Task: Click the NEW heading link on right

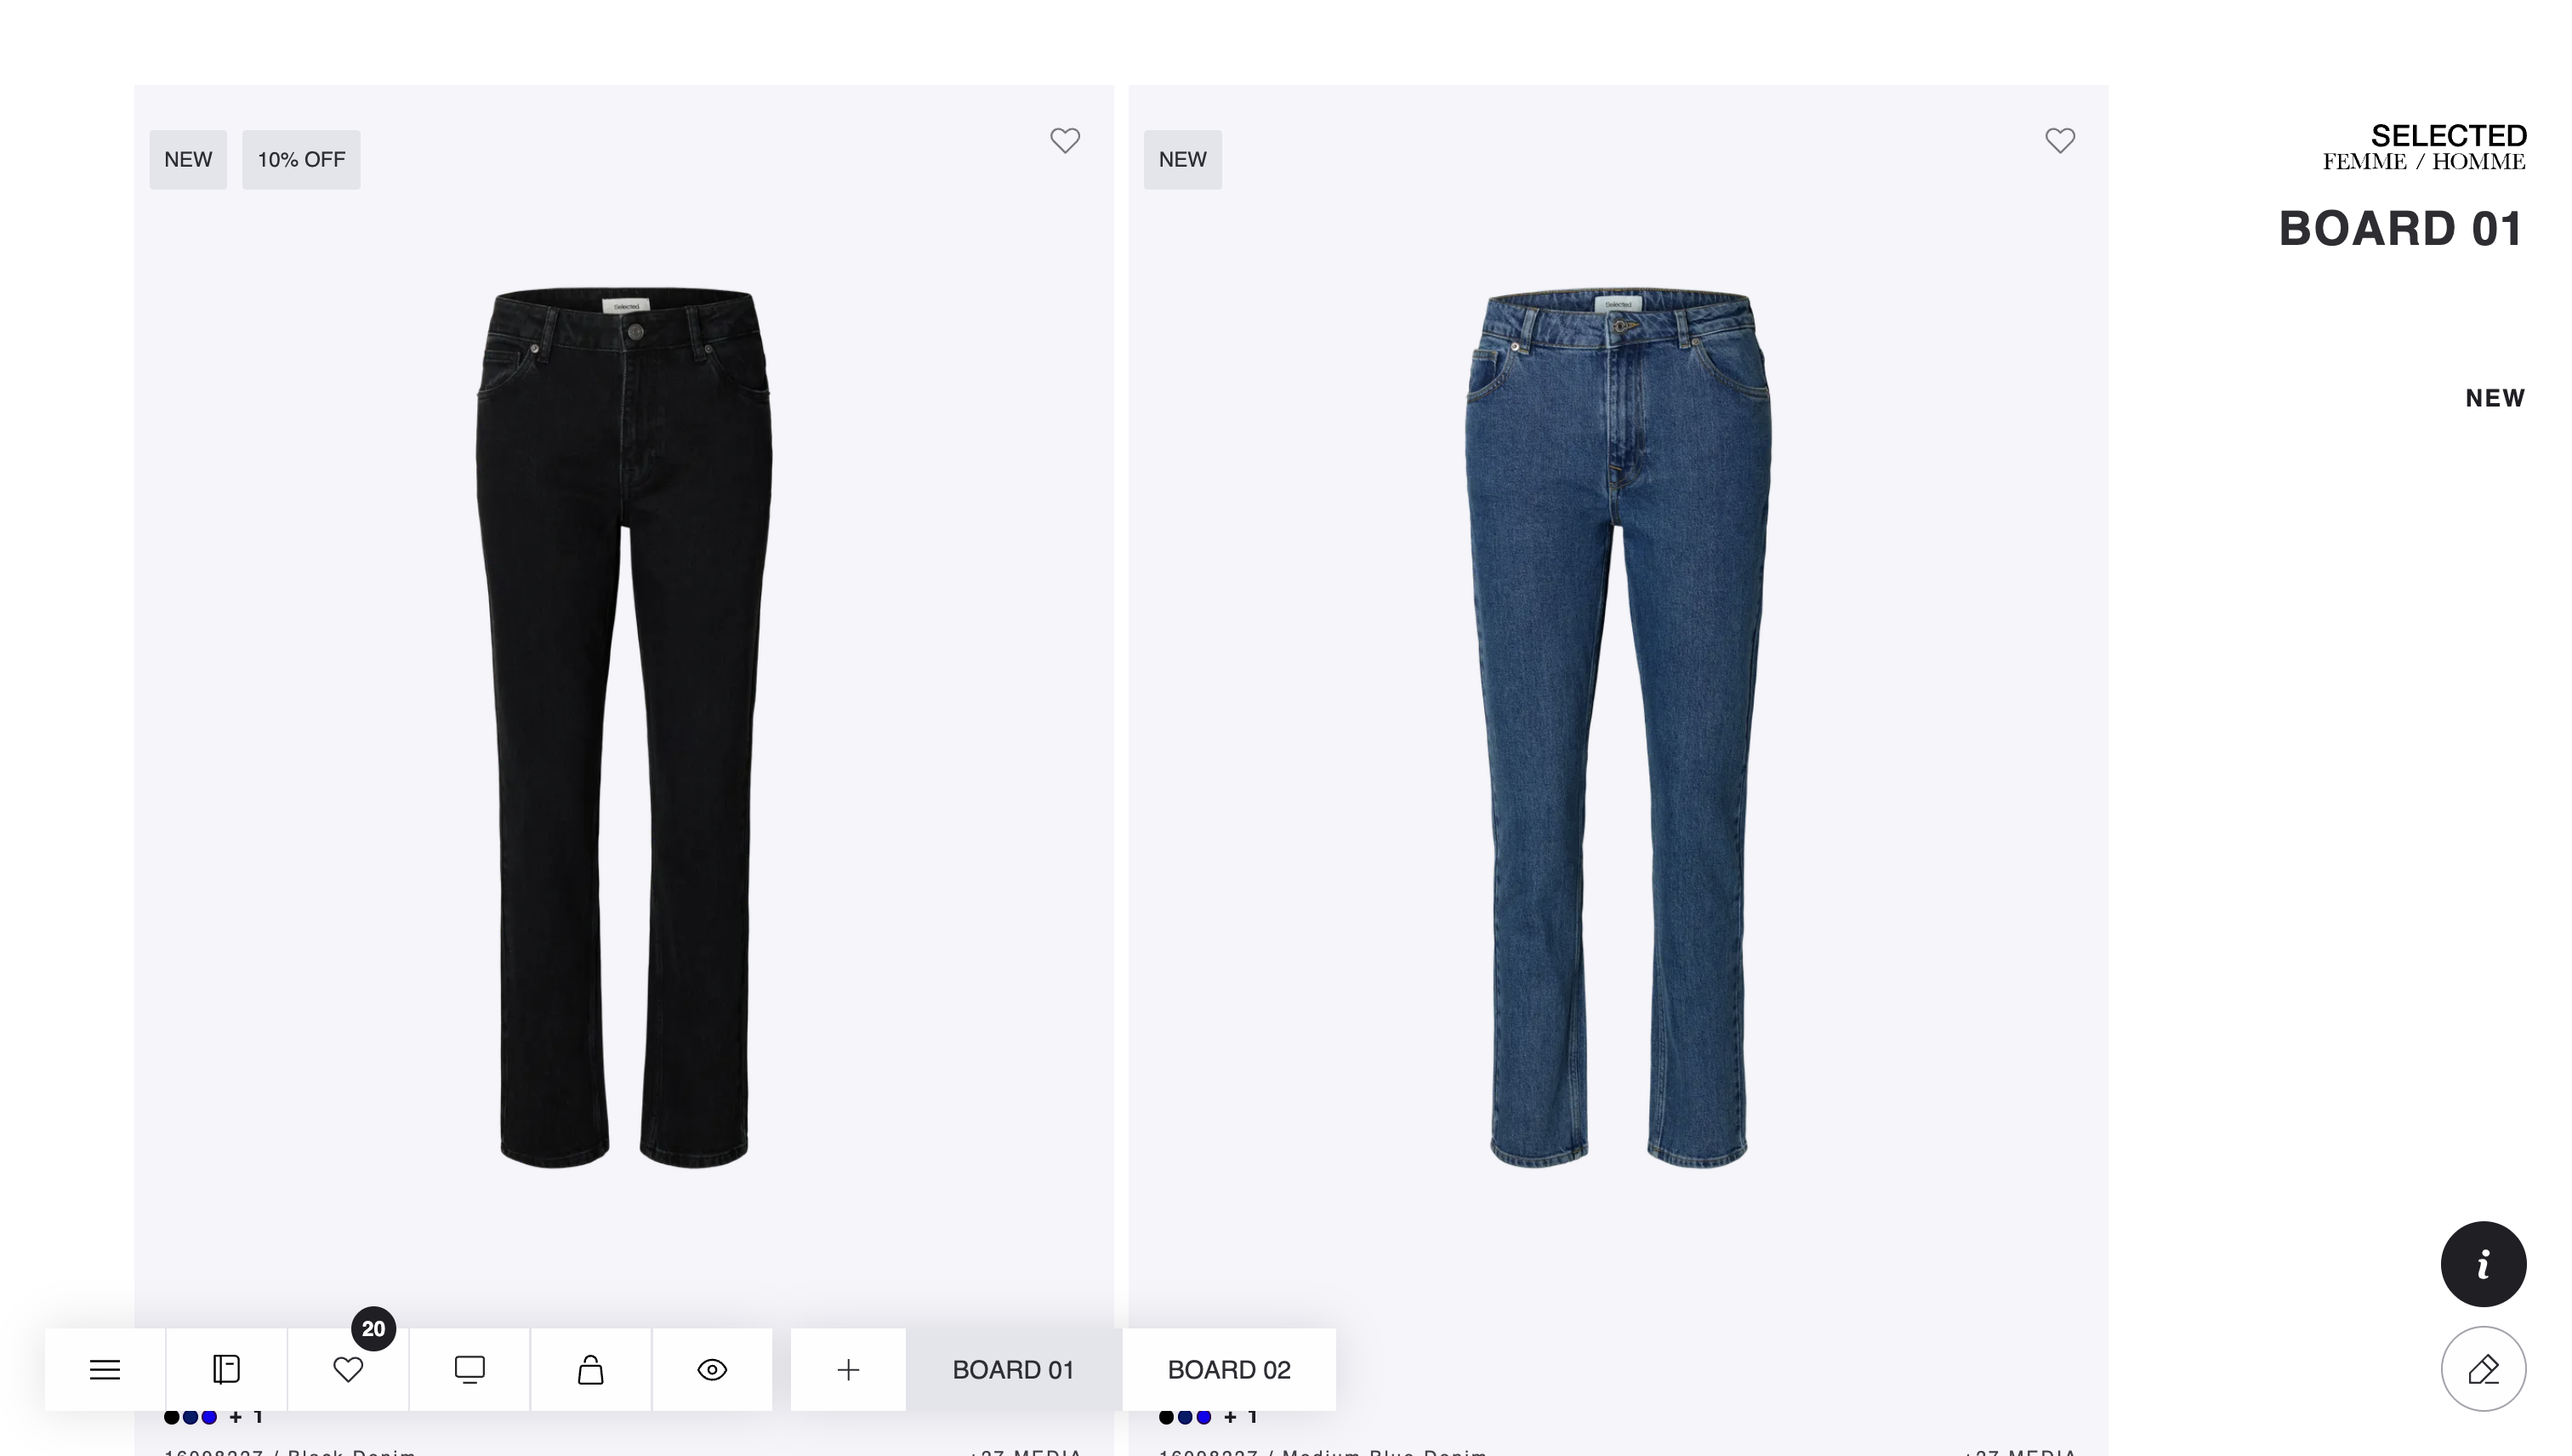Action: pos(2495,398)
